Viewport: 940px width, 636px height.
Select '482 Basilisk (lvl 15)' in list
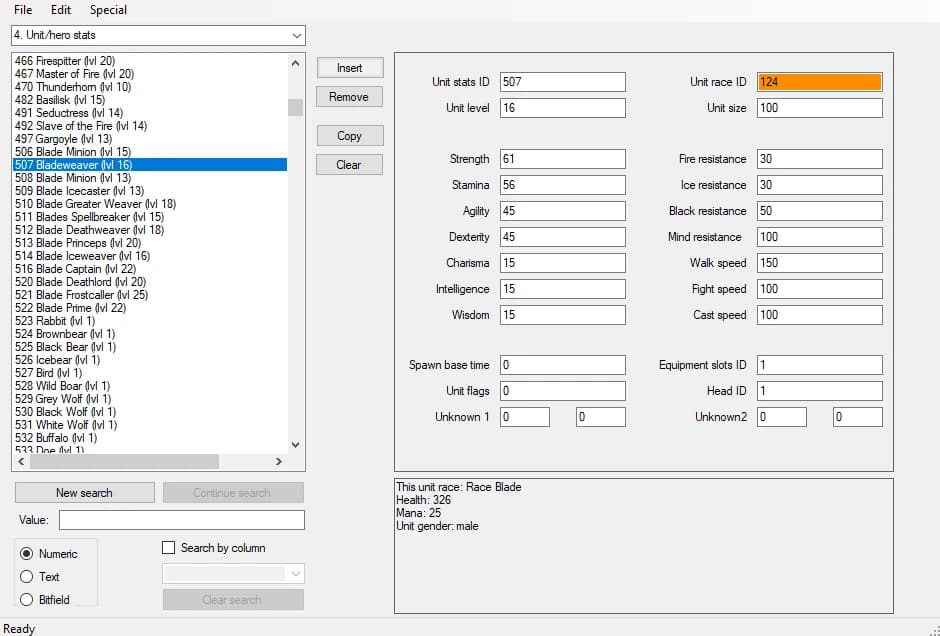click(150, 100)
